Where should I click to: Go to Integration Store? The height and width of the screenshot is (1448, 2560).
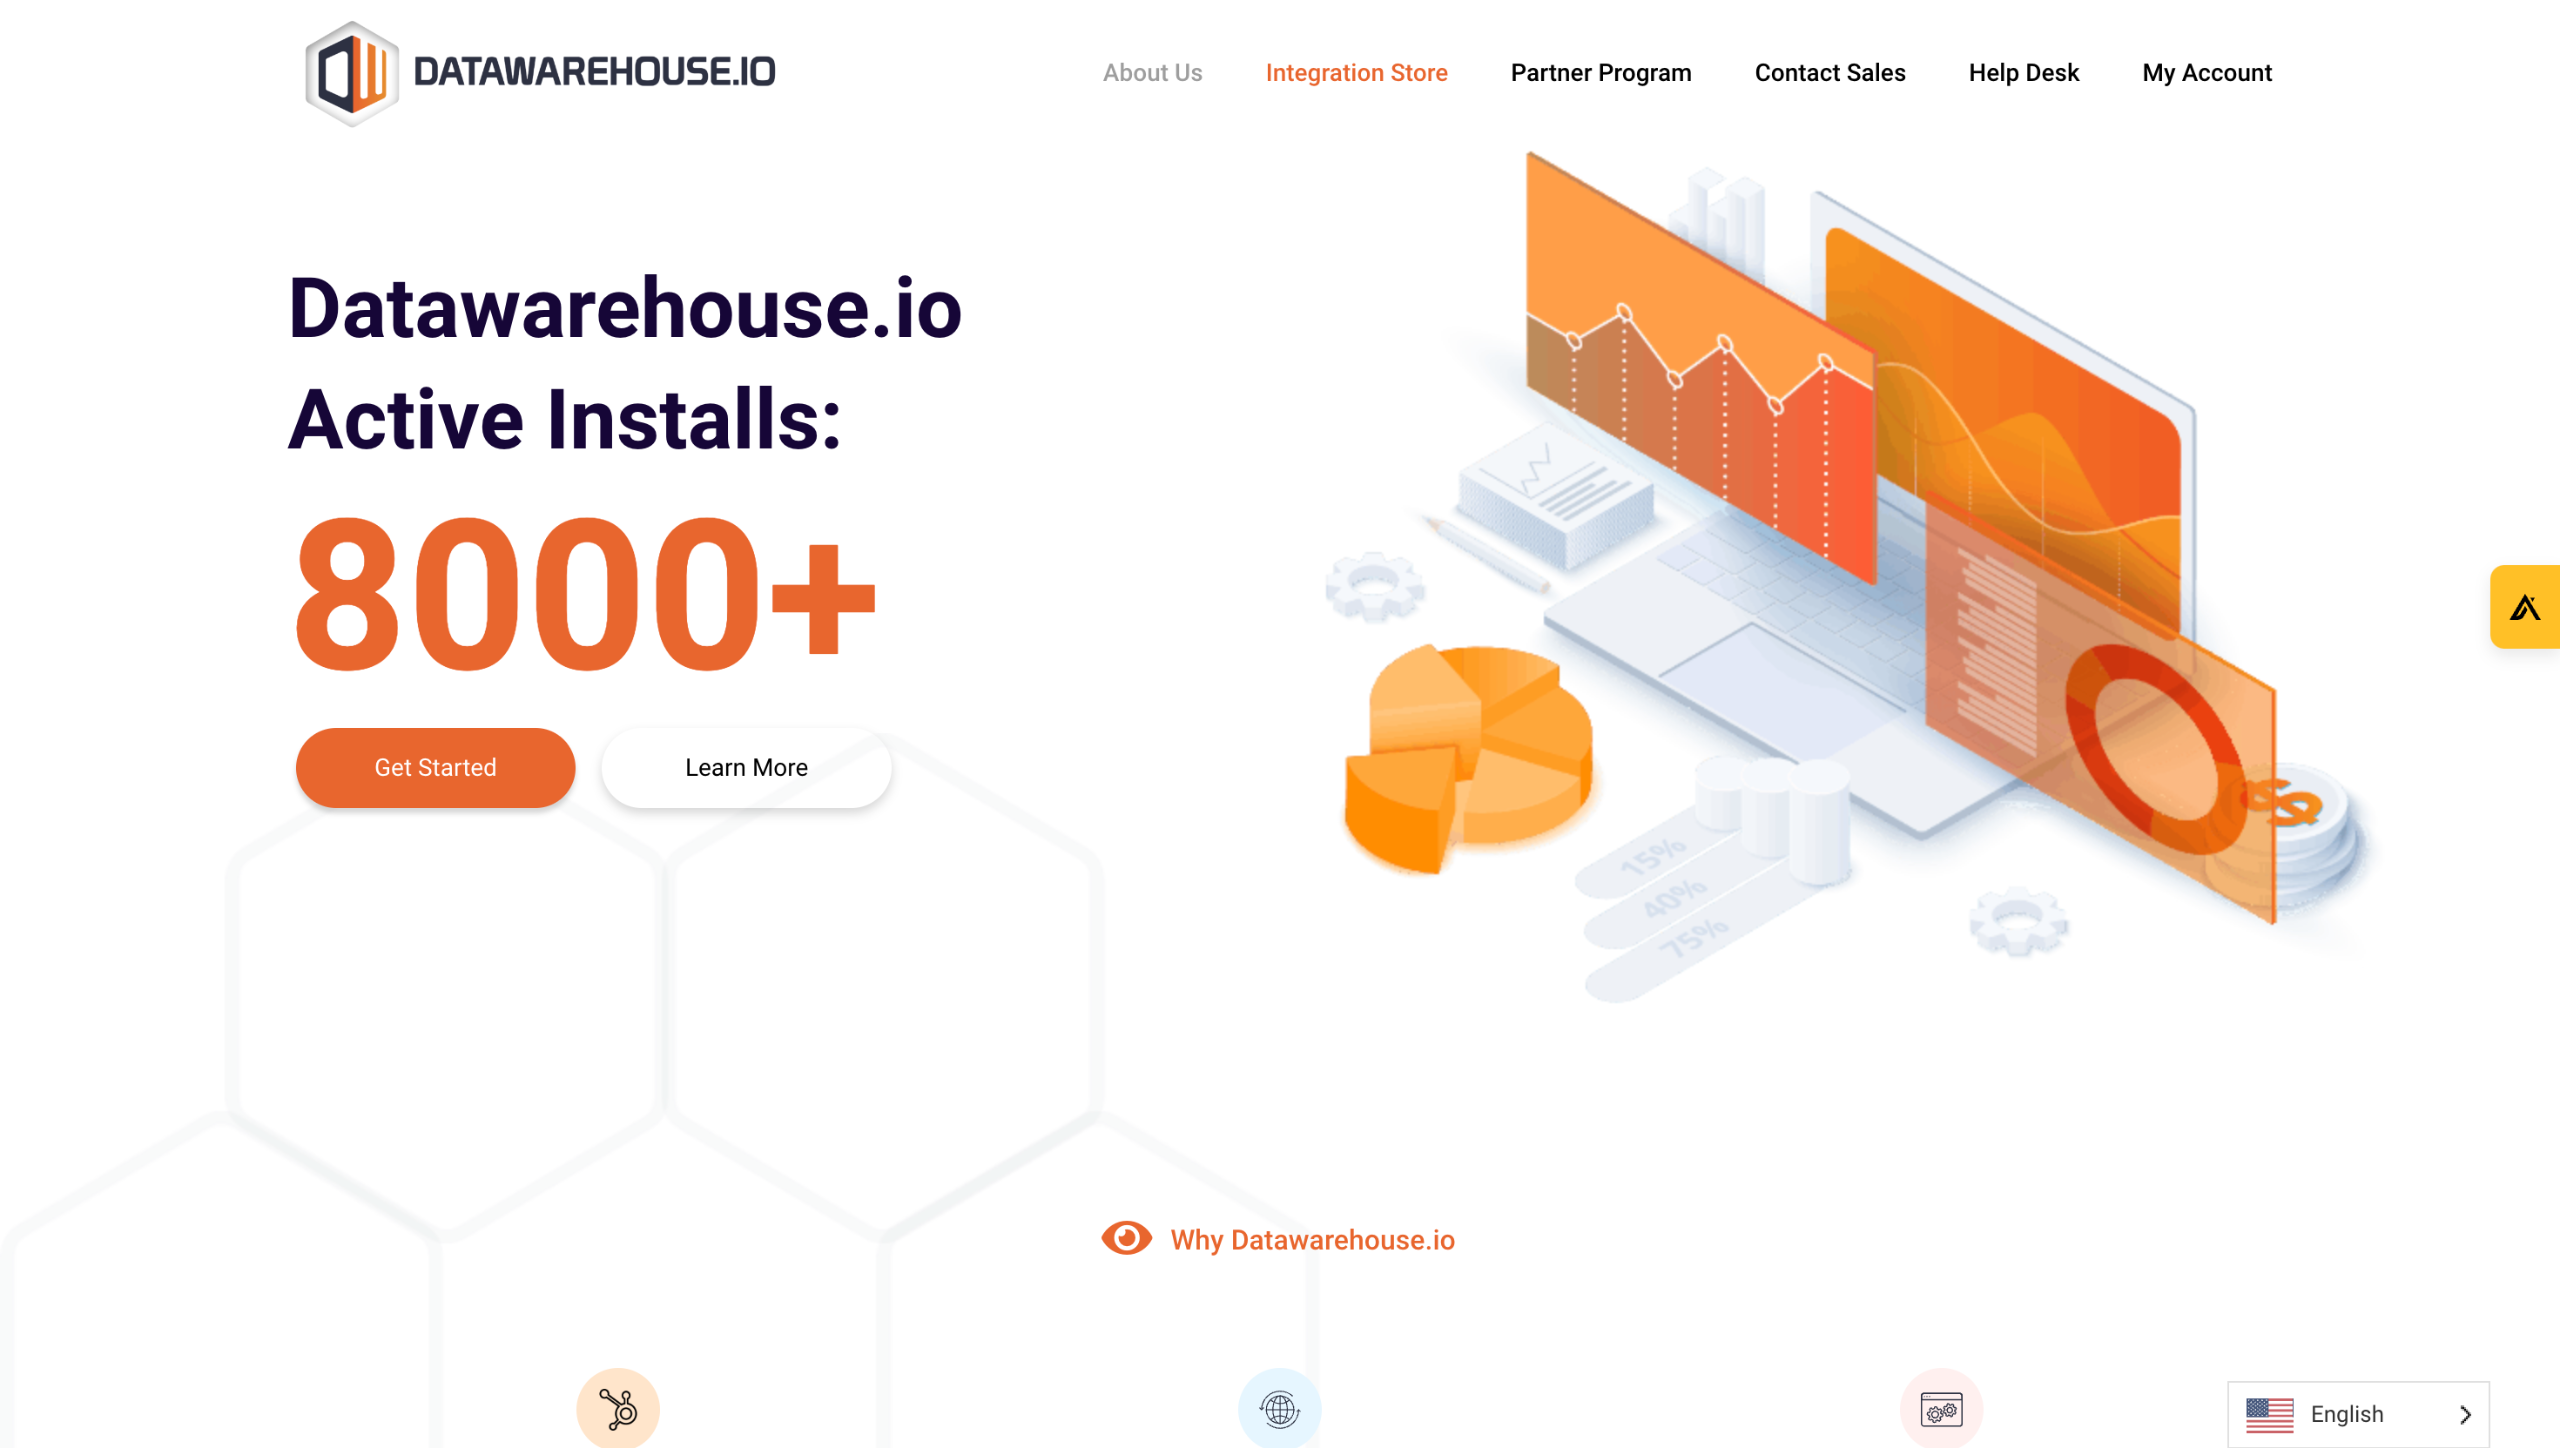pos(1356,73)
